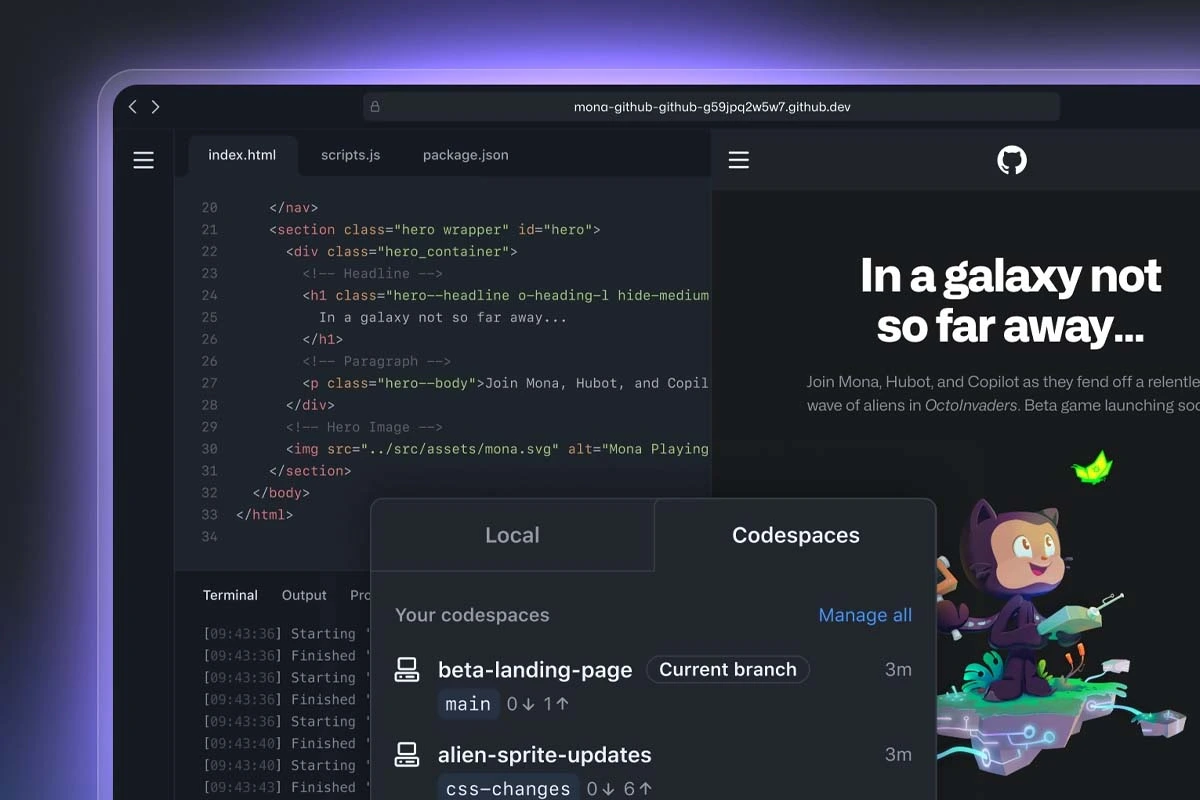Click the Your codespaces heading

(472, 615)
